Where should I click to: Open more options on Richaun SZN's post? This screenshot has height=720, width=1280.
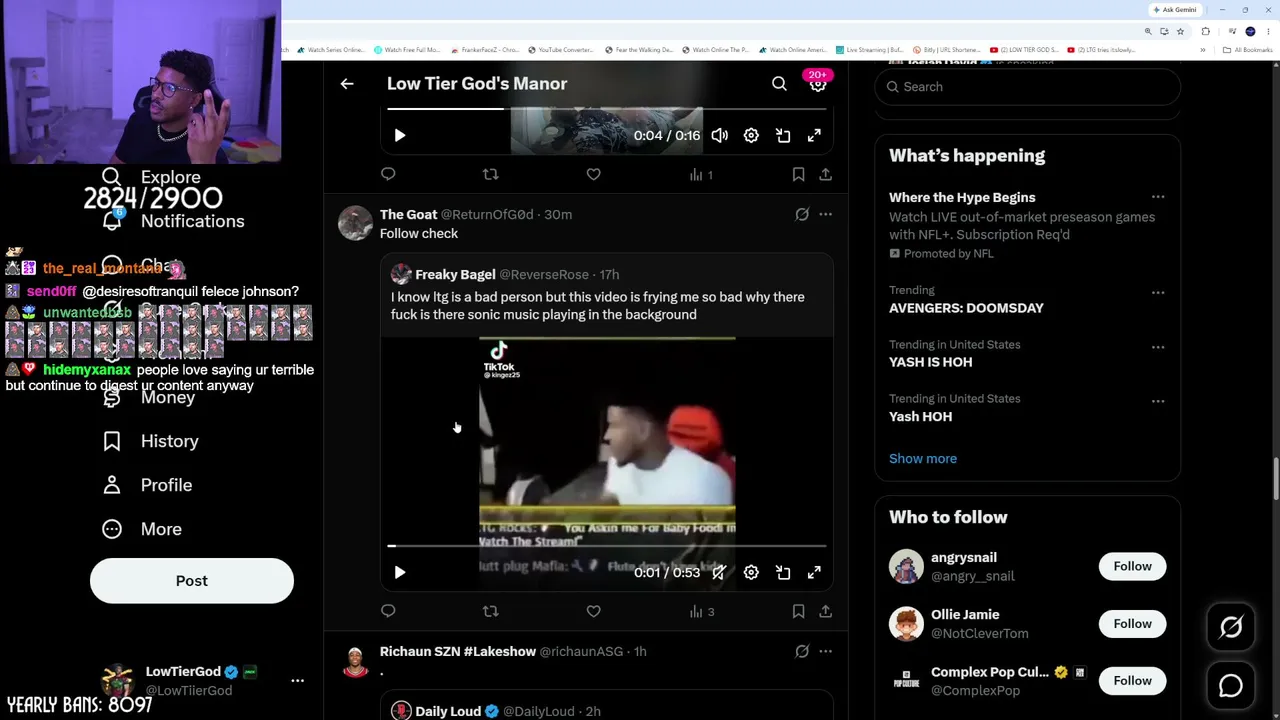click(x=825, y=651)
